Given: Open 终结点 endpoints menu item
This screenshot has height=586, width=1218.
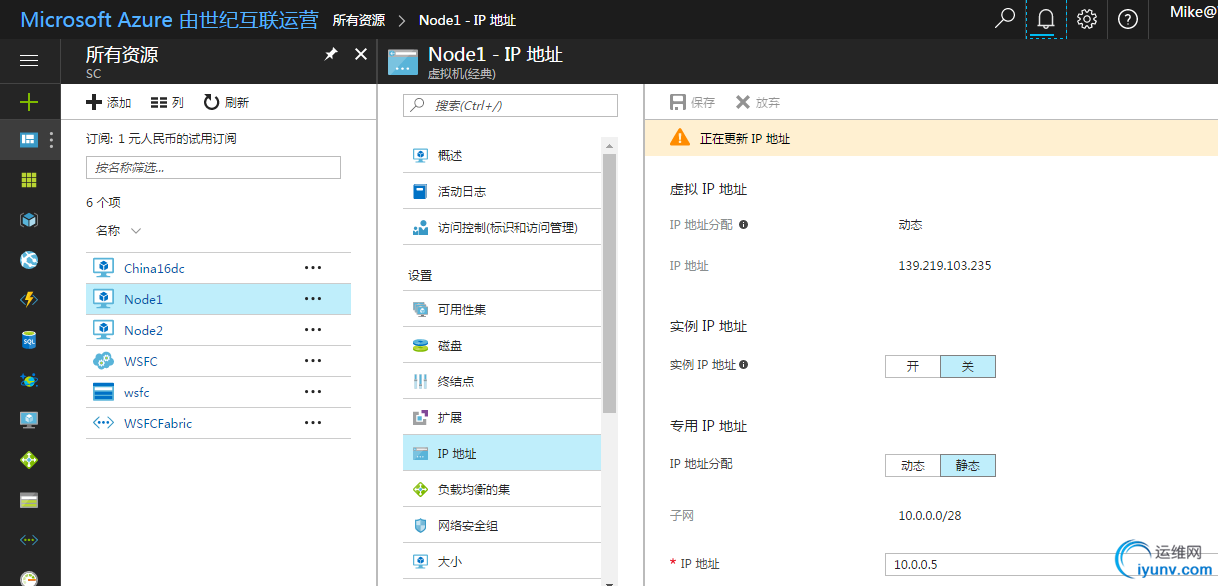Looking at the screenshot, I should click(x=502, y=381).
